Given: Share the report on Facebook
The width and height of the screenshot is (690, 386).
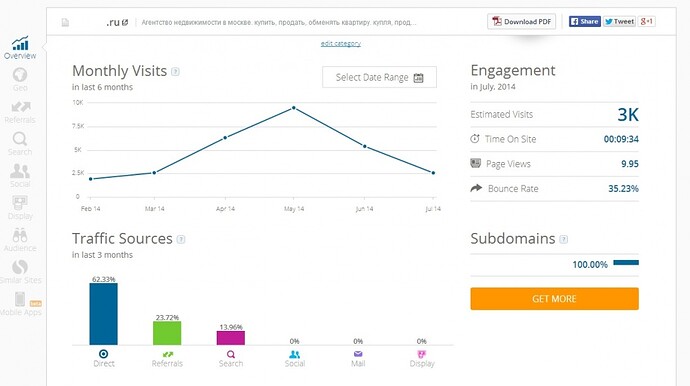Looking at the screenshot, I should click(x=584, y=21).
